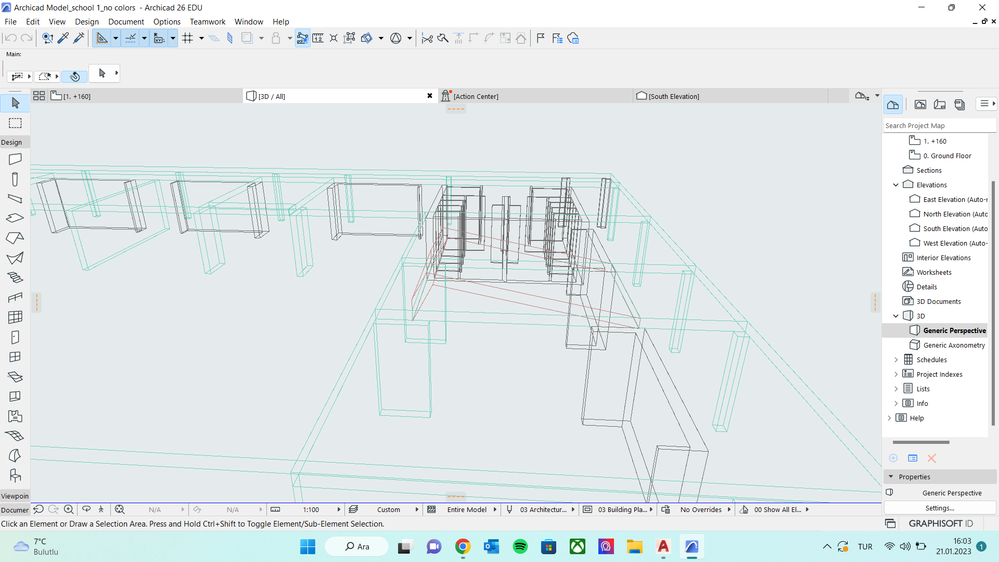Select the Door tool
999x562 pixels.
coord(15,337)
